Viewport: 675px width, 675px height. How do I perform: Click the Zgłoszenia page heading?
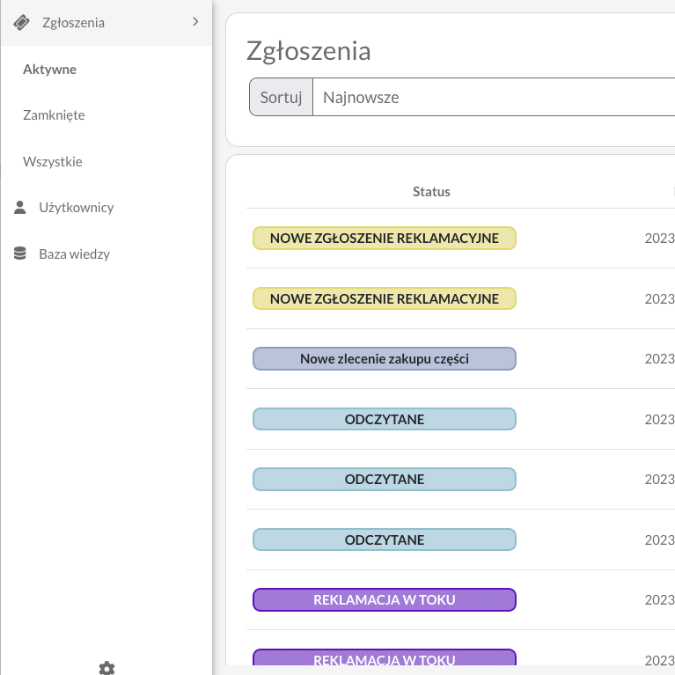[x=308, y=51]
